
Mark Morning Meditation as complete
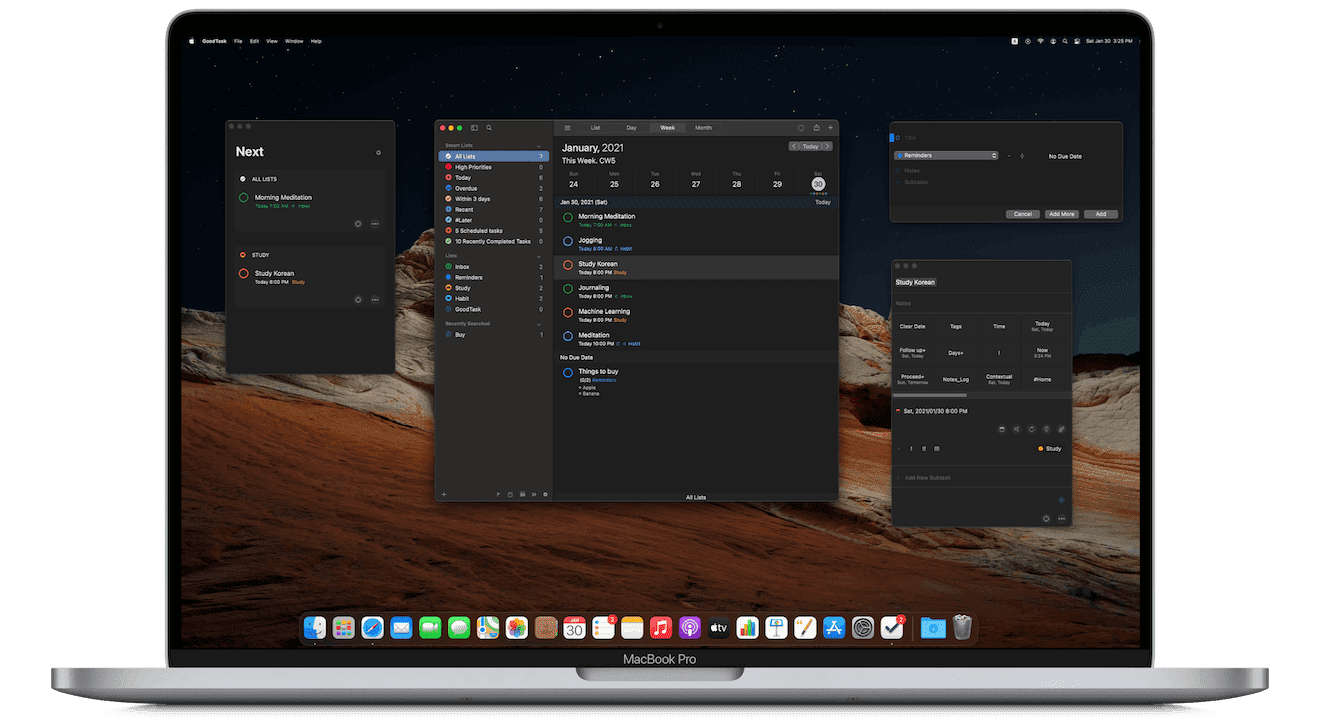pyautogui.click(x=568, y=217)
